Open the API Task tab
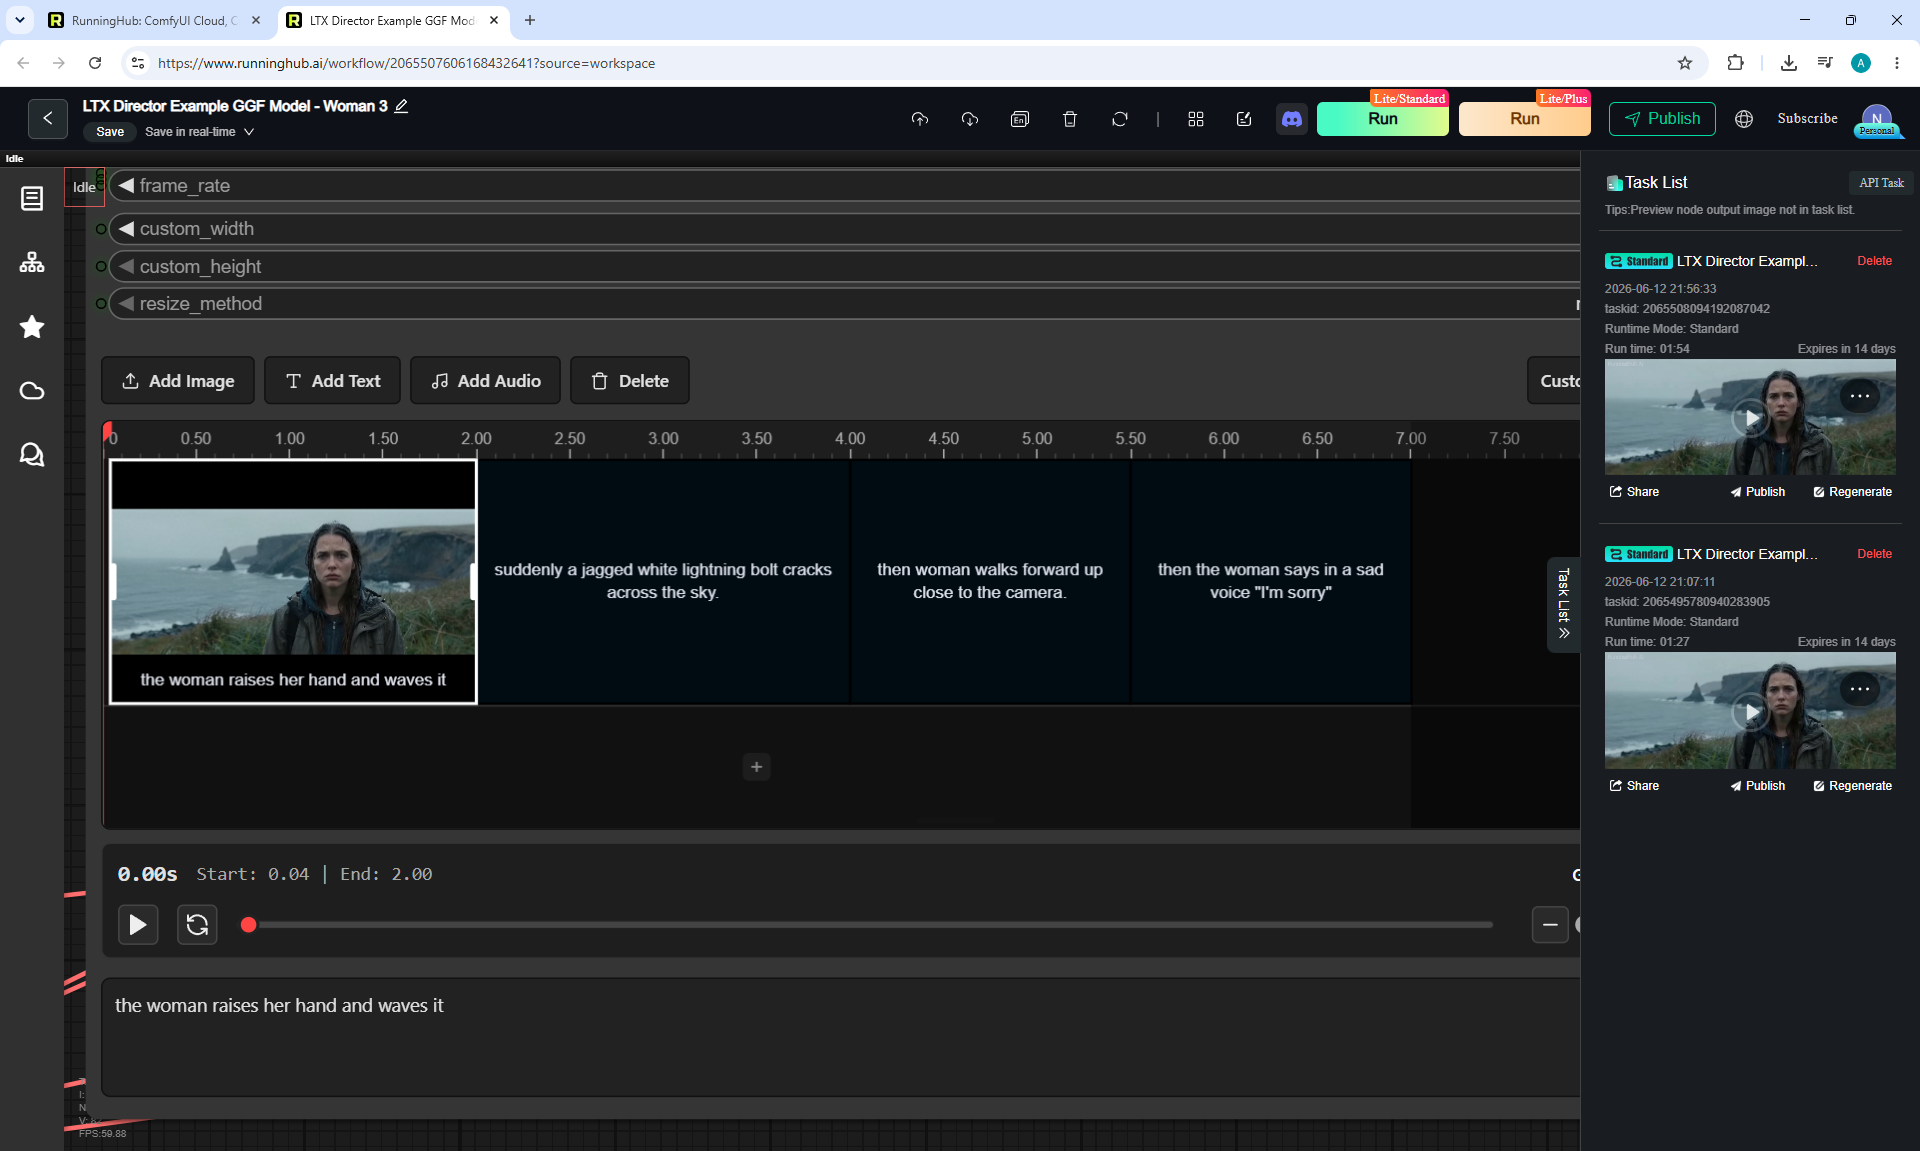This screenshot has height=1151, width=1920. pyautogui.click(x=1881, y=183)
